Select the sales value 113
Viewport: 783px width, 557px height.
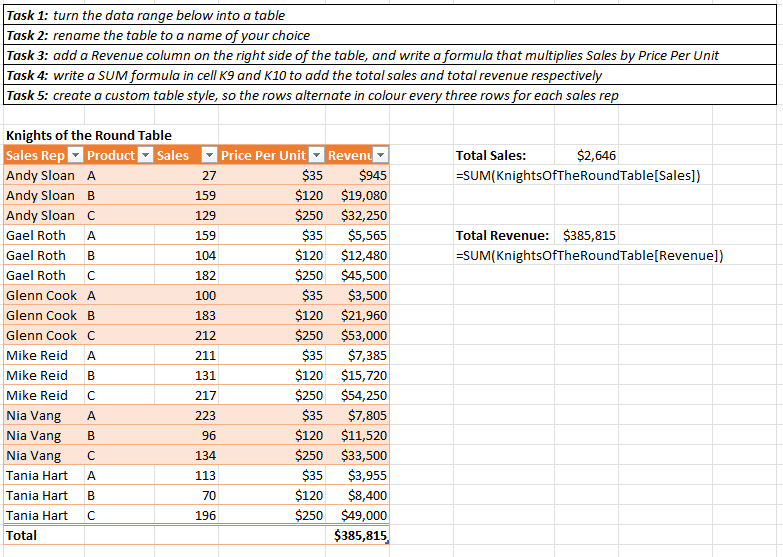186,475
